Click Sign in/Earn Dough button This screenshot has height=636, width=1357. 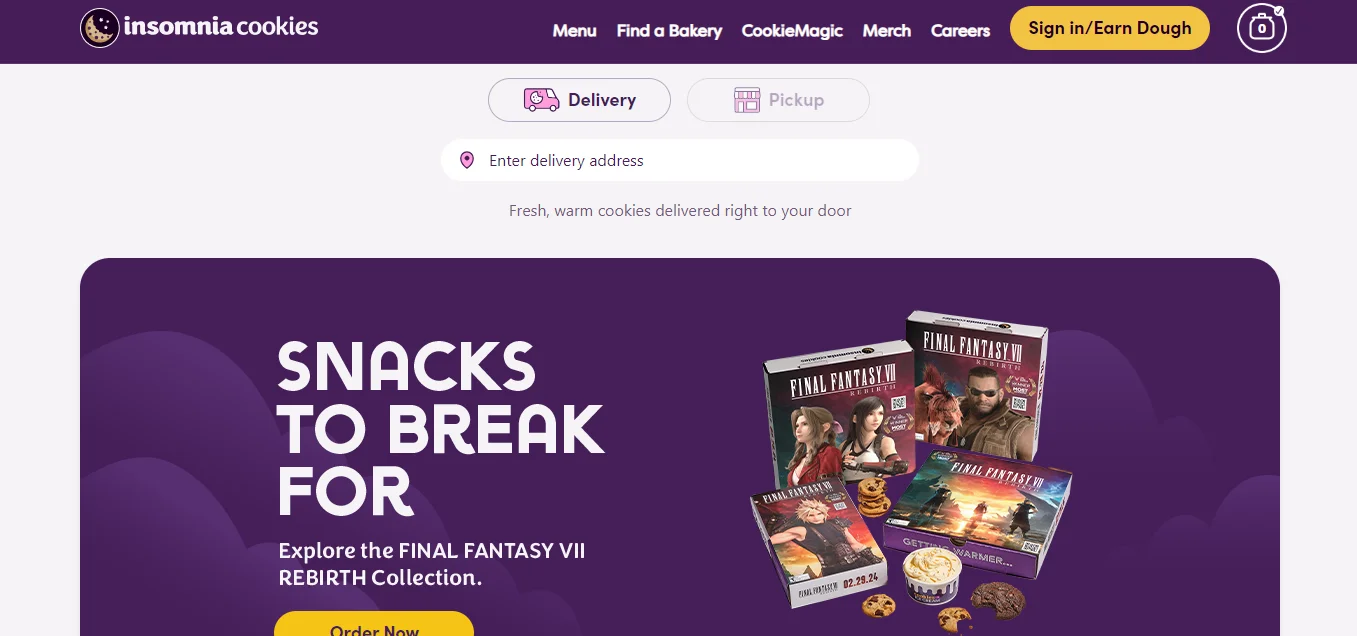(1110, 28)
